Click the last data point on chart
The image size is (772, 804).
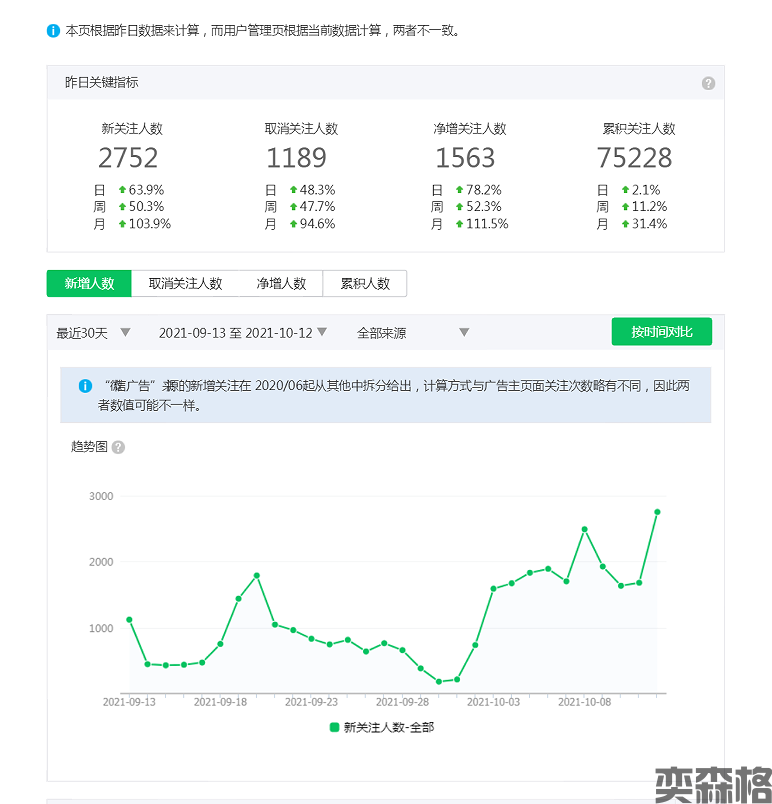(x=657, y=512)
